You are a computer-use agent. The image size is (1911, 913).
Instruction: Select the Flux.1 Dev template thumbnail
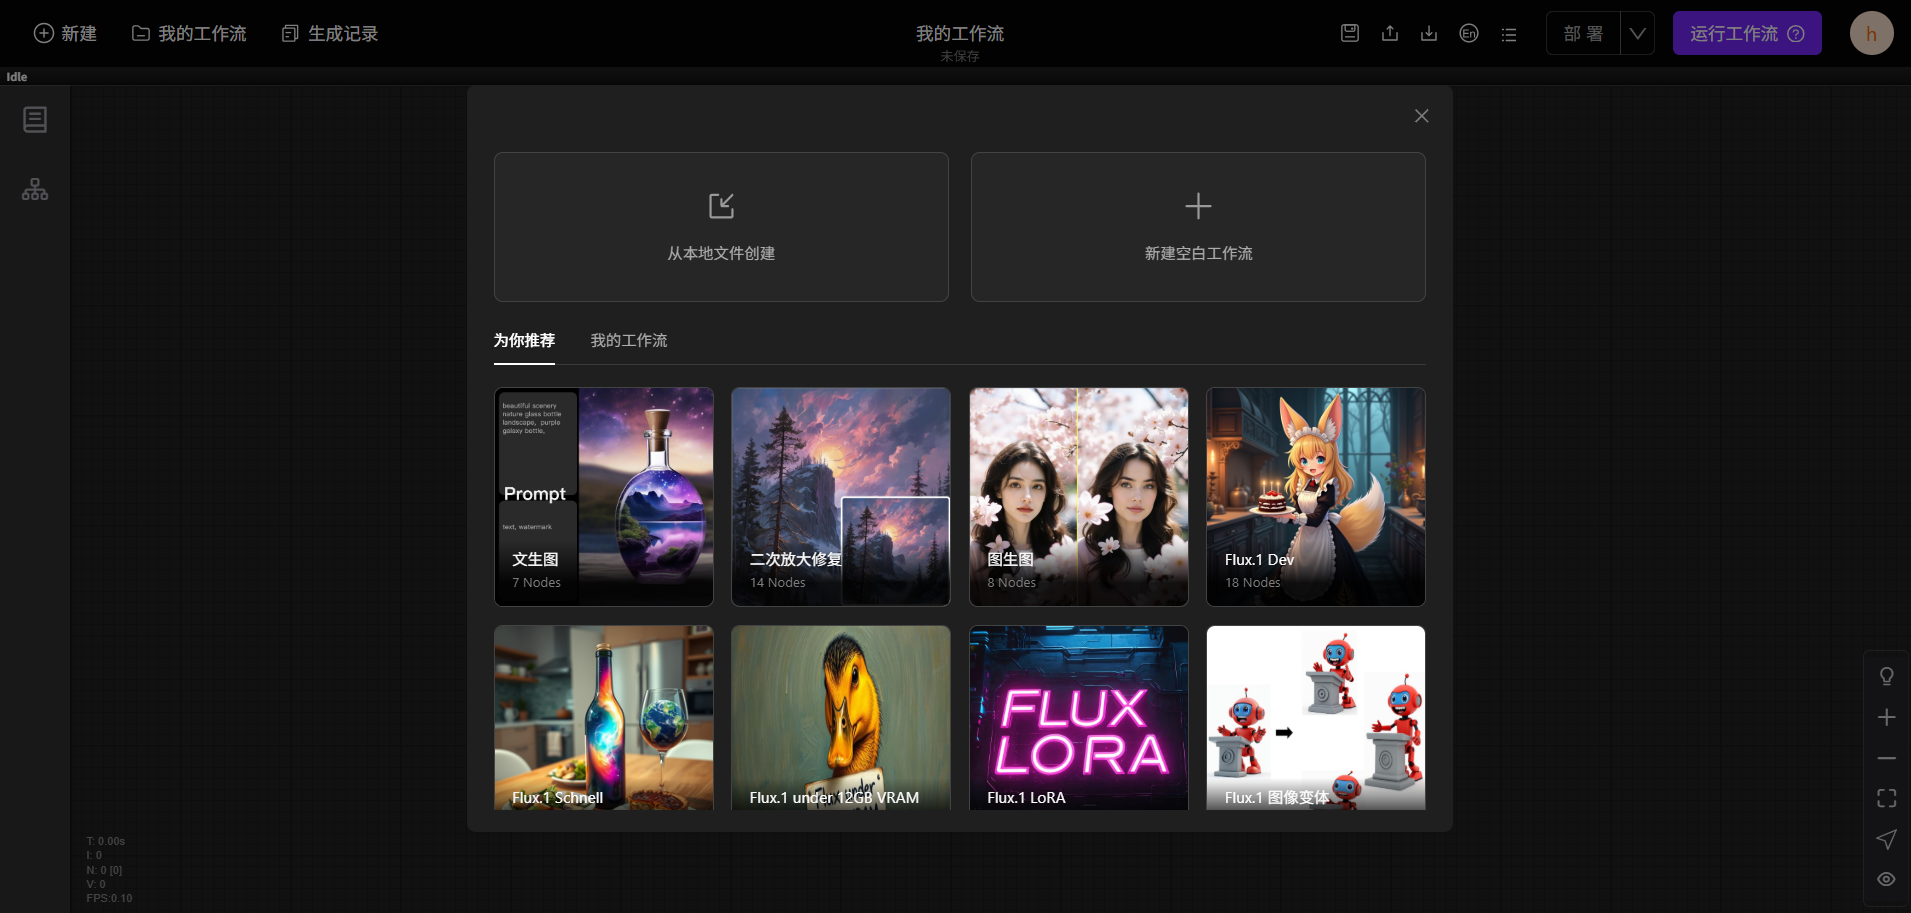[1316, 497]
